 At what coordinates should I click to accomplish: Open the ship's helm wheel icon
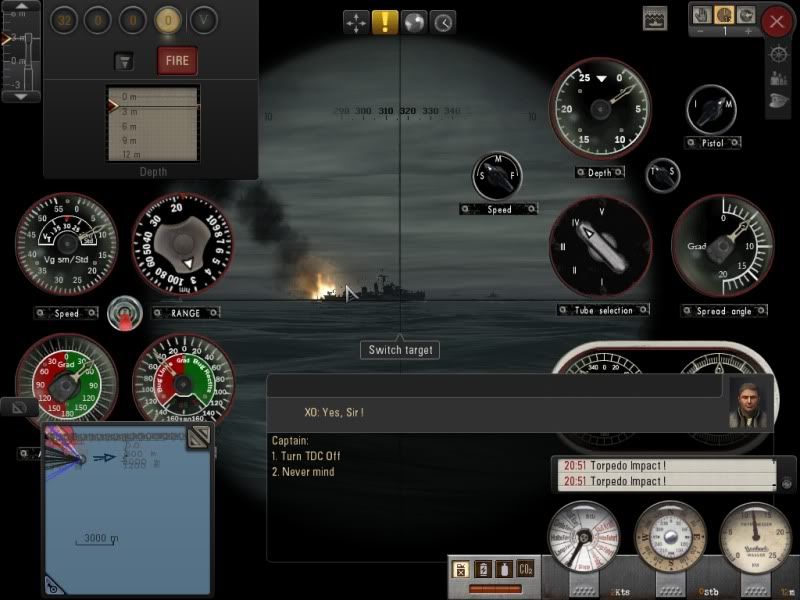(779, 54)
